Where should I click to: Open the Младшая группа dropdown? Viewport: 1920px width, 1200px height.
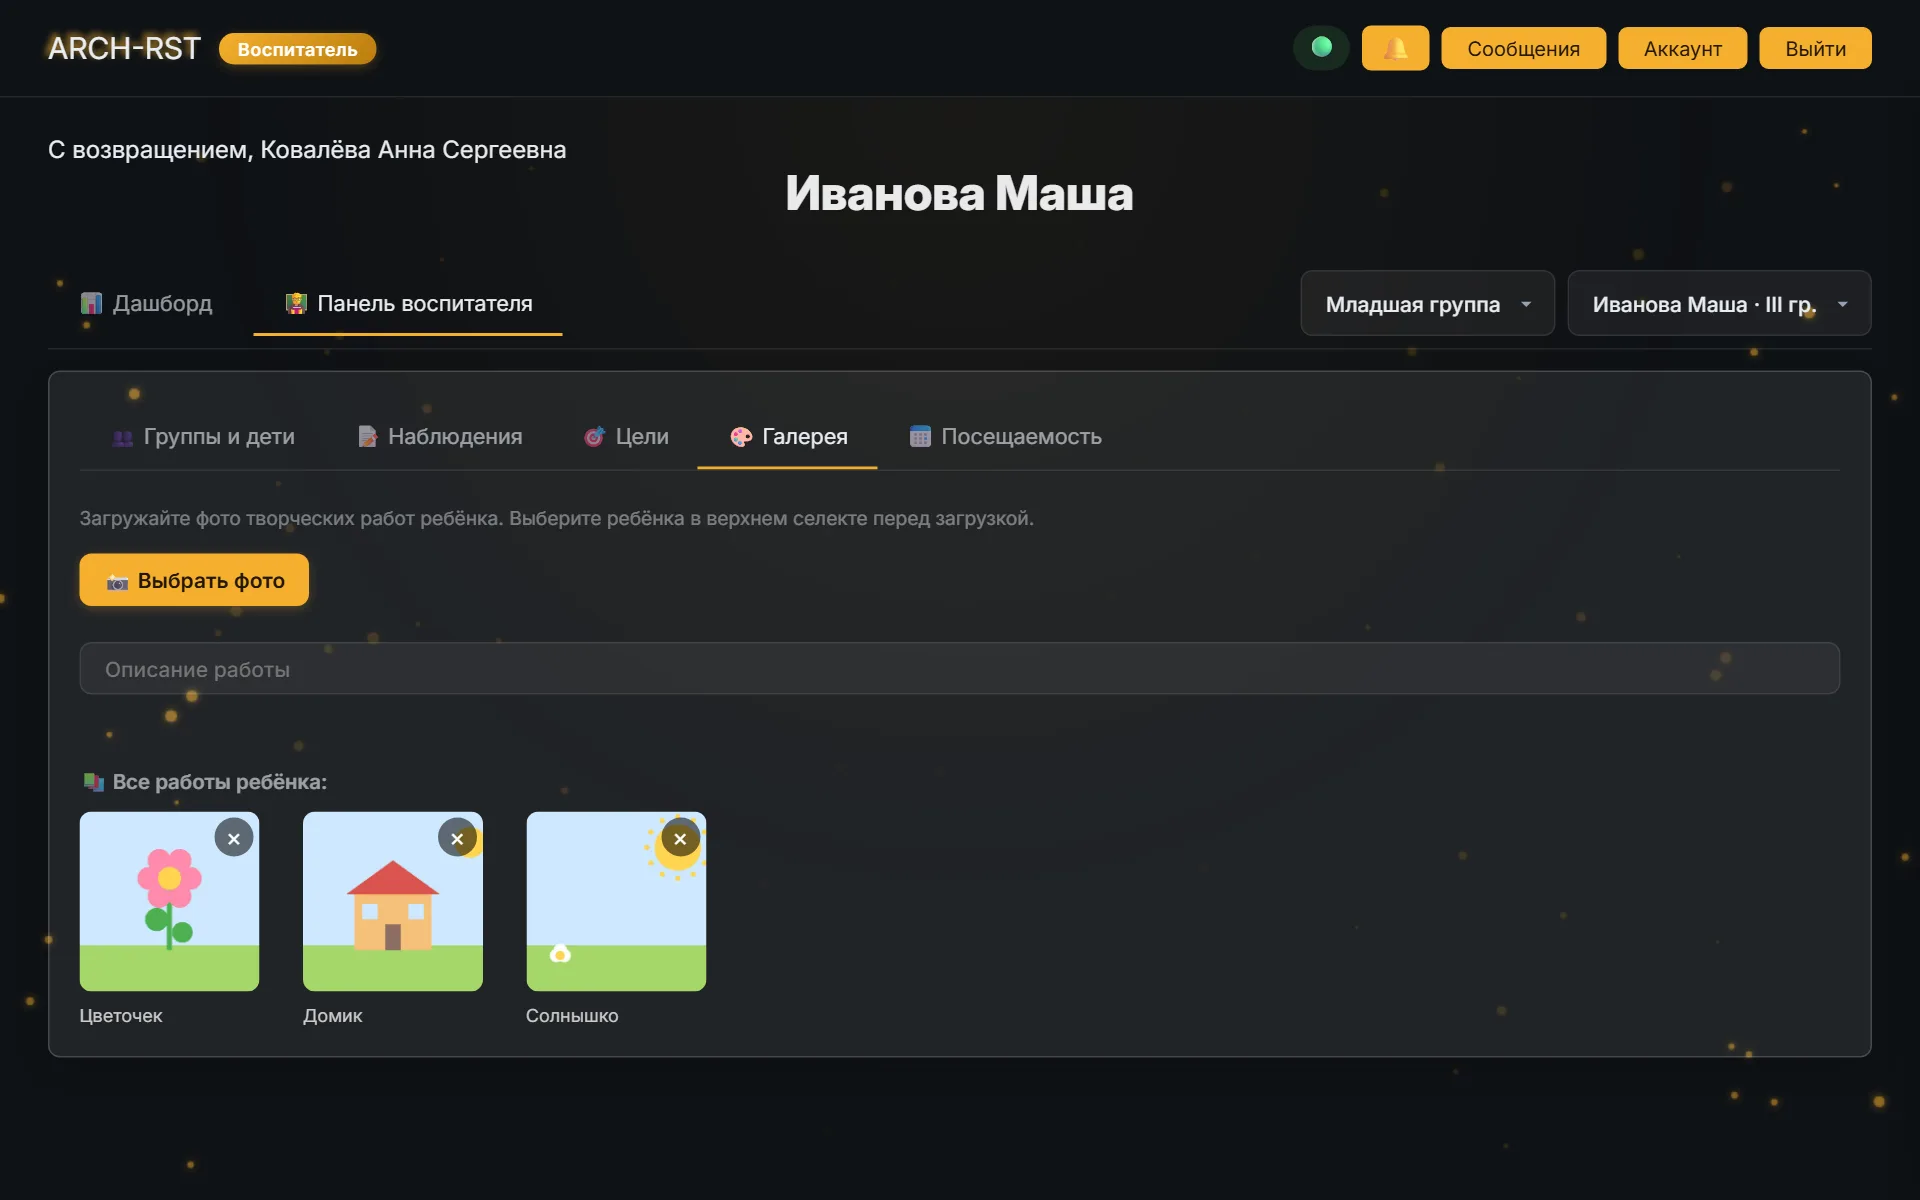click(1427, 303)
